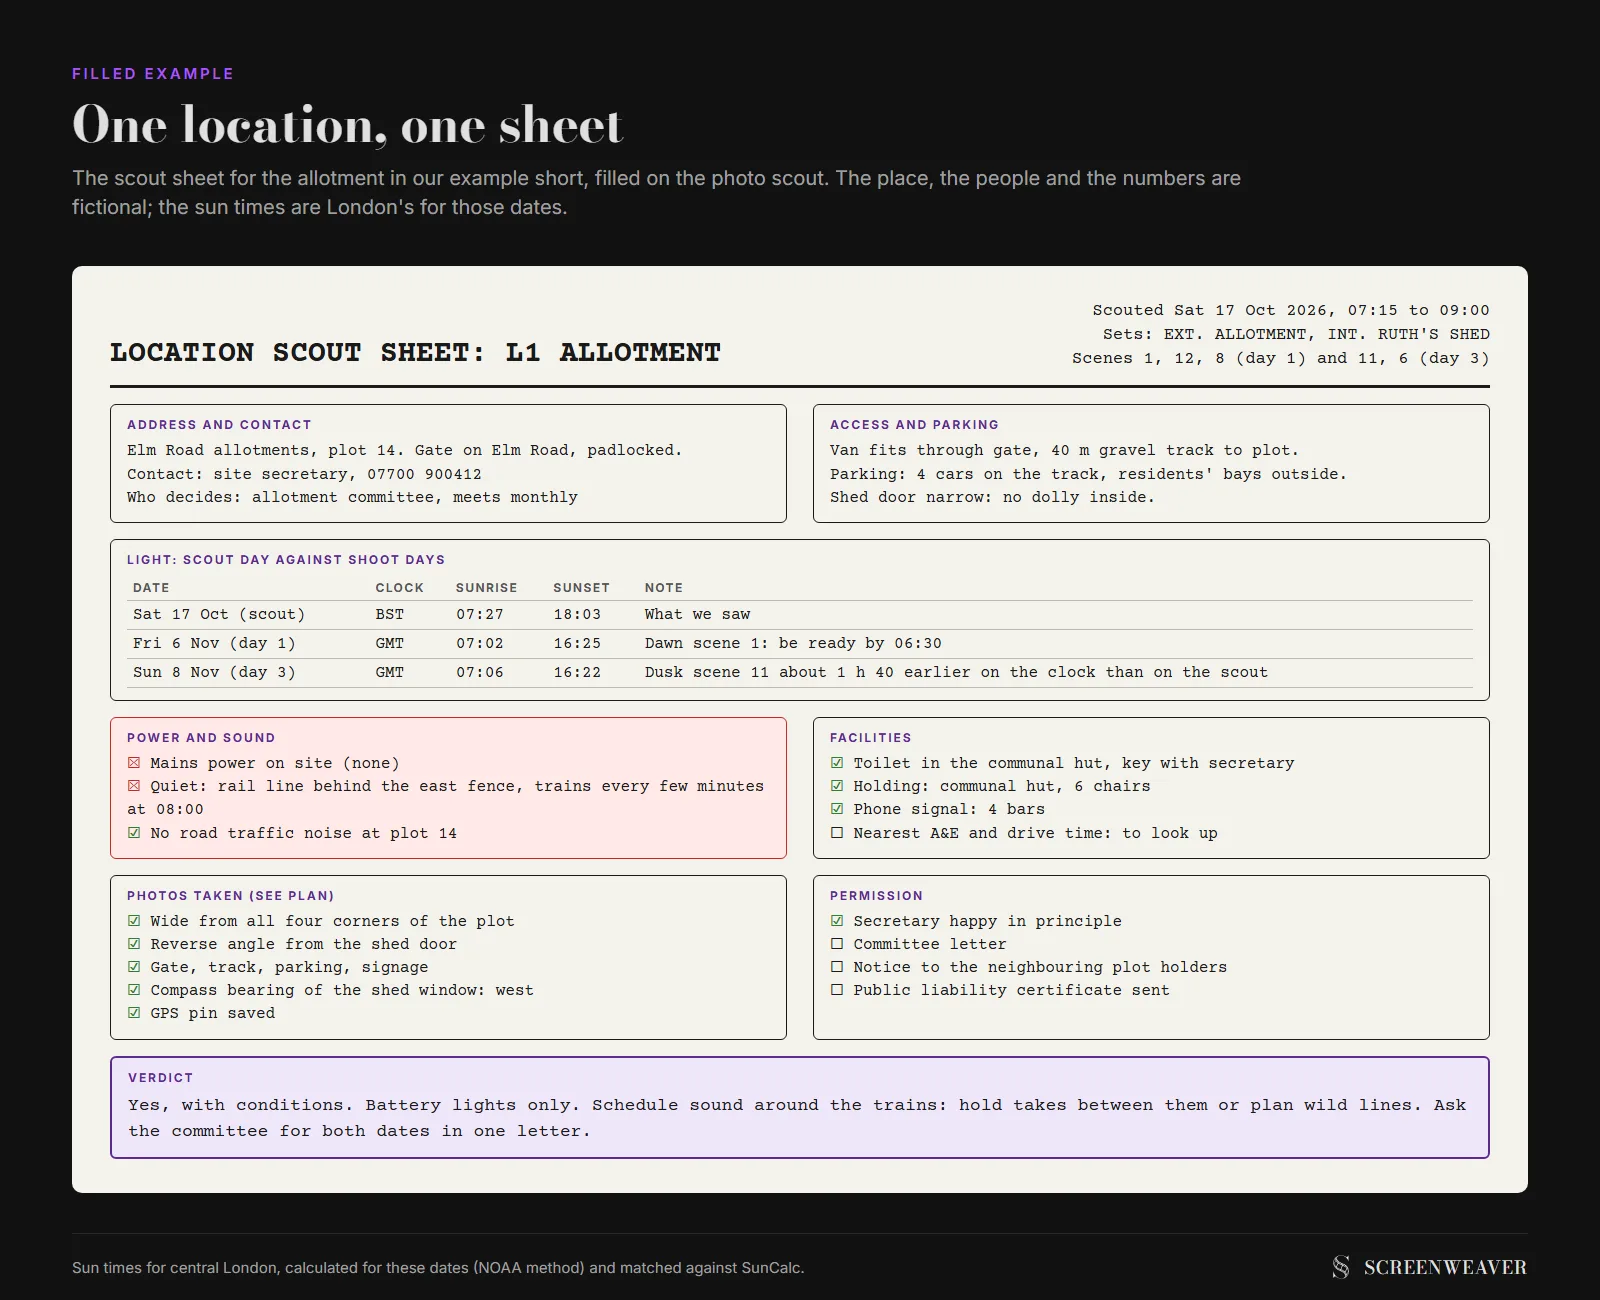1600x1300 pixels.
Task: Toggle 'Wide from all four corners' checkbox
Action: [134, 921]
